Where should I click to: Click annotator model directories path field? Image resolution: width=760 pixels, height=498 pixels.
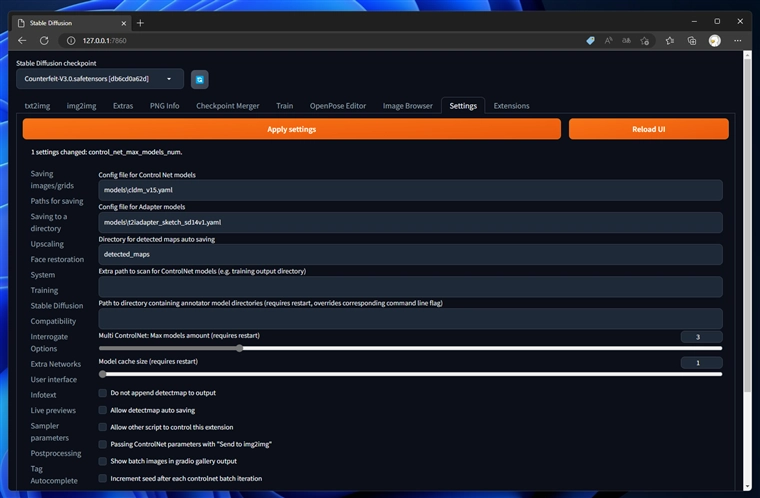pos(410,319)
